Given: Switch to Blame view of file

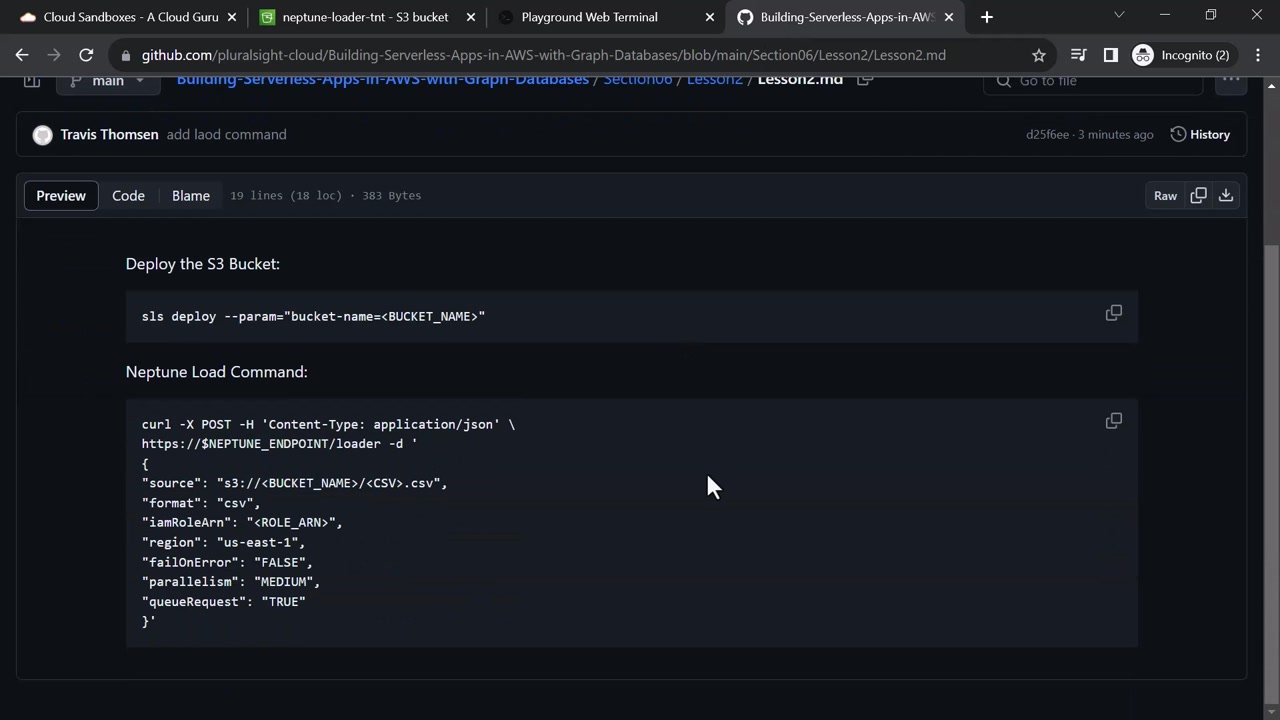Looking at the screenshot, I should point(190,196).
